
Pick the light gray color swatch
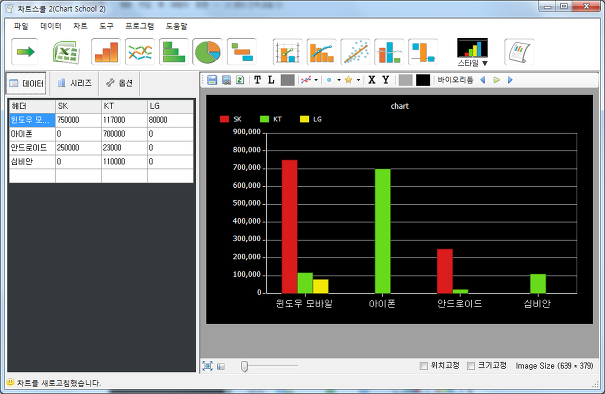[406, 80]
